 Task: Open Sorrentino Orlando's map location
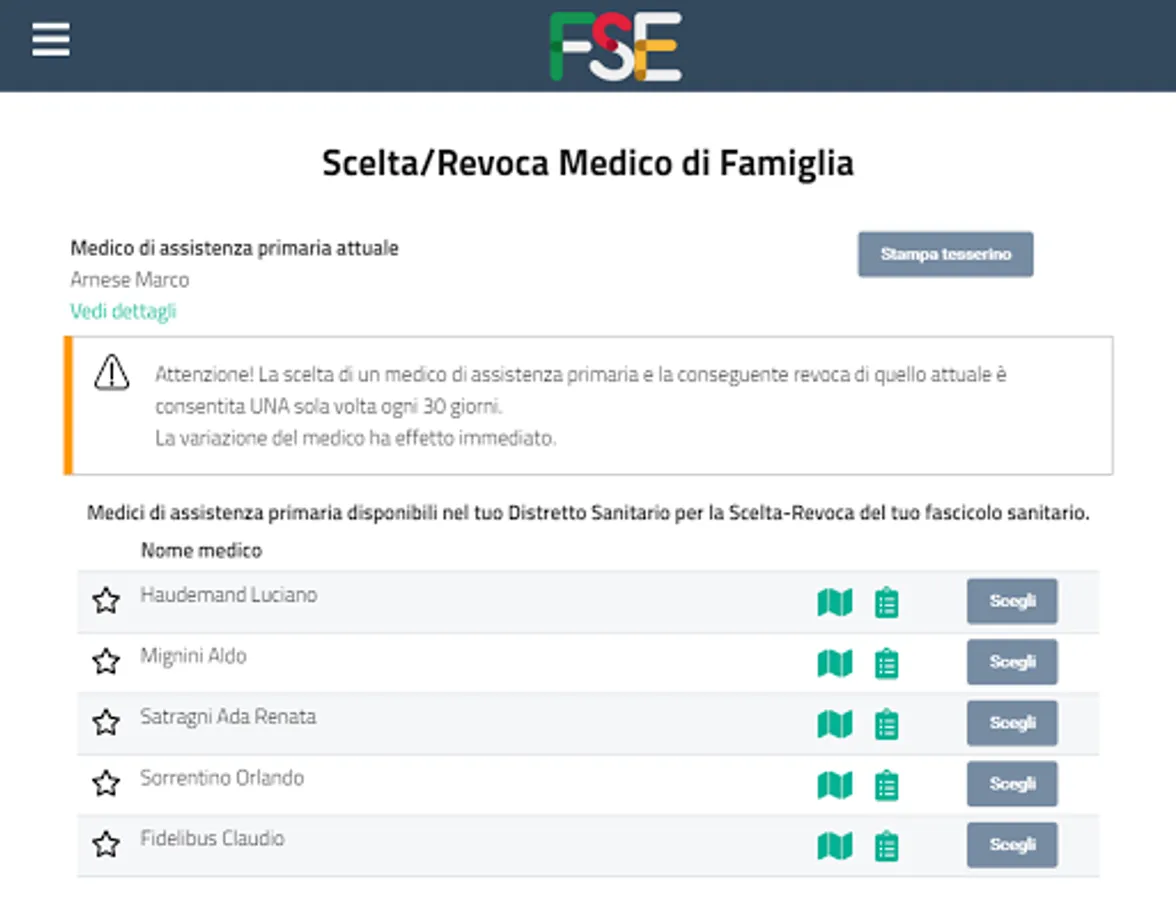835,785
